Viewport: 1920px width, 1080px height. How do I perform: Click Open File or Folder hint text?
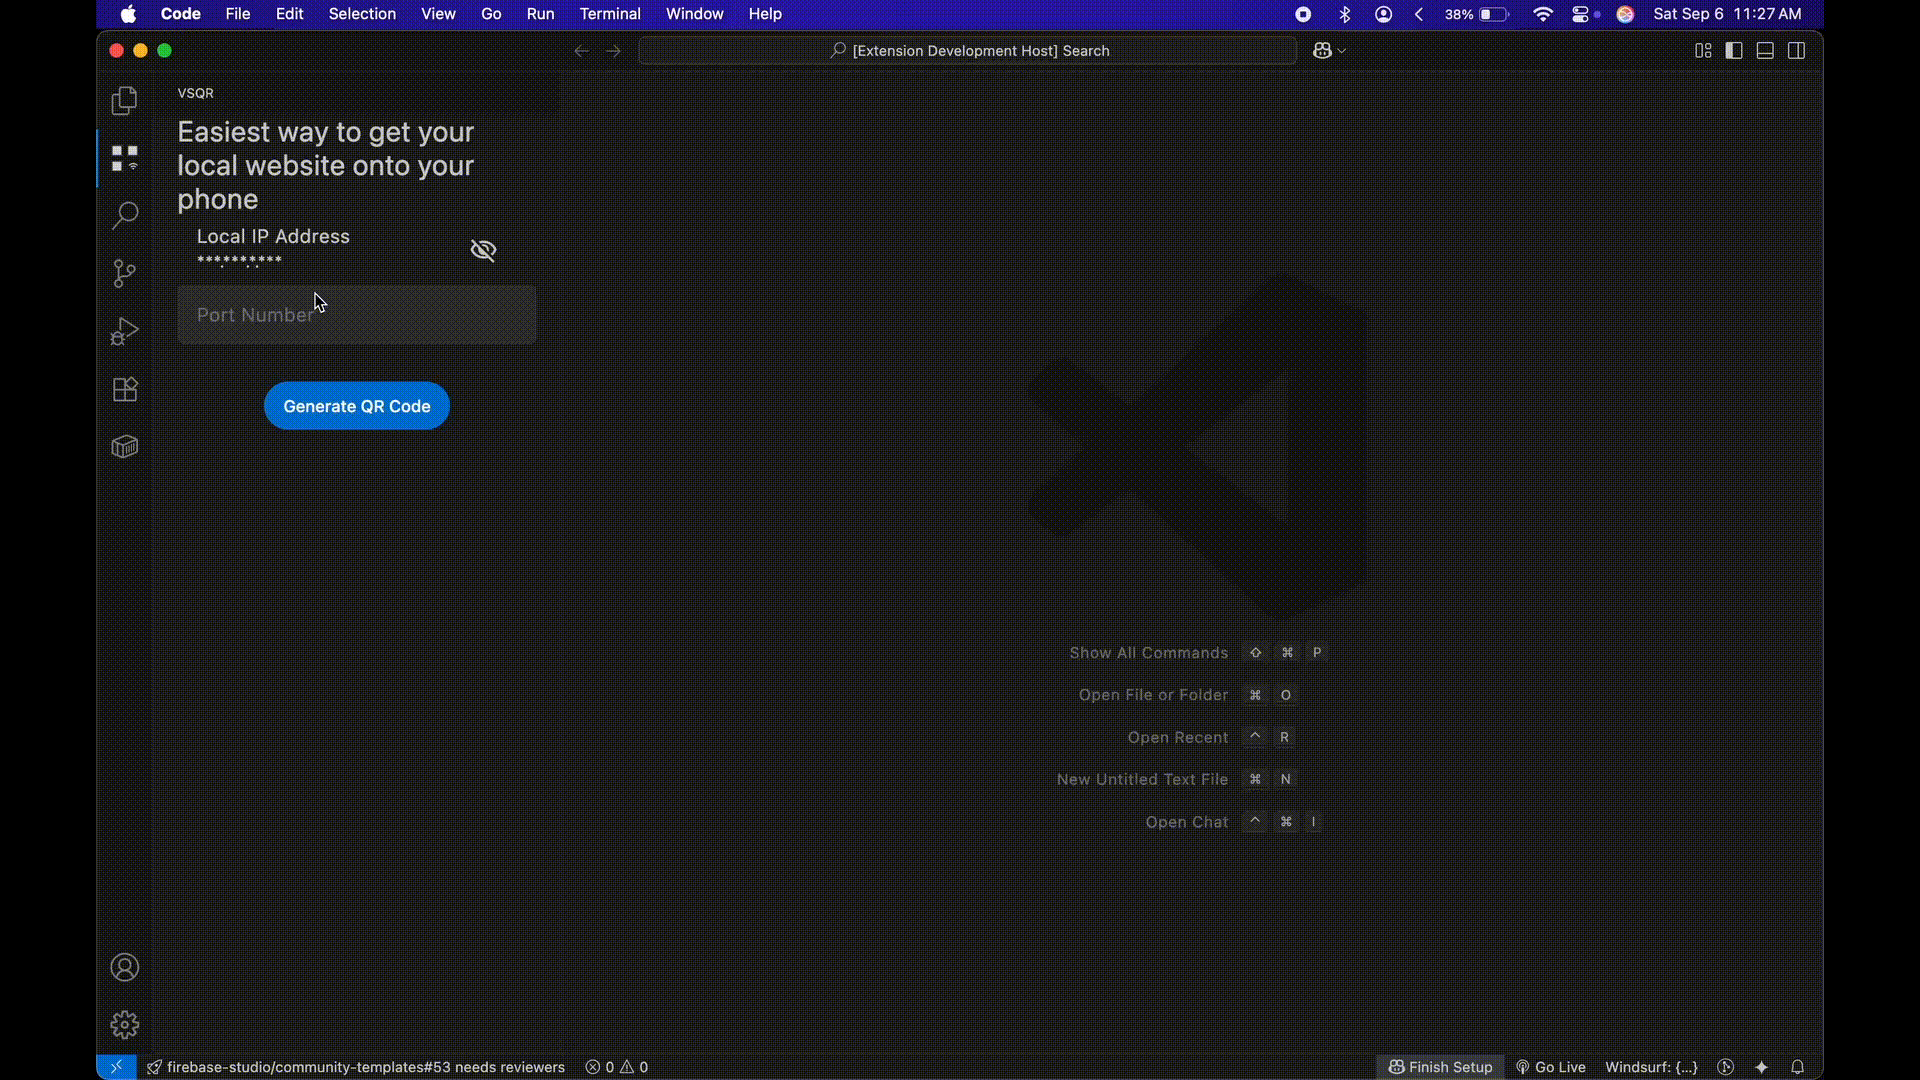click(1153, 695)
